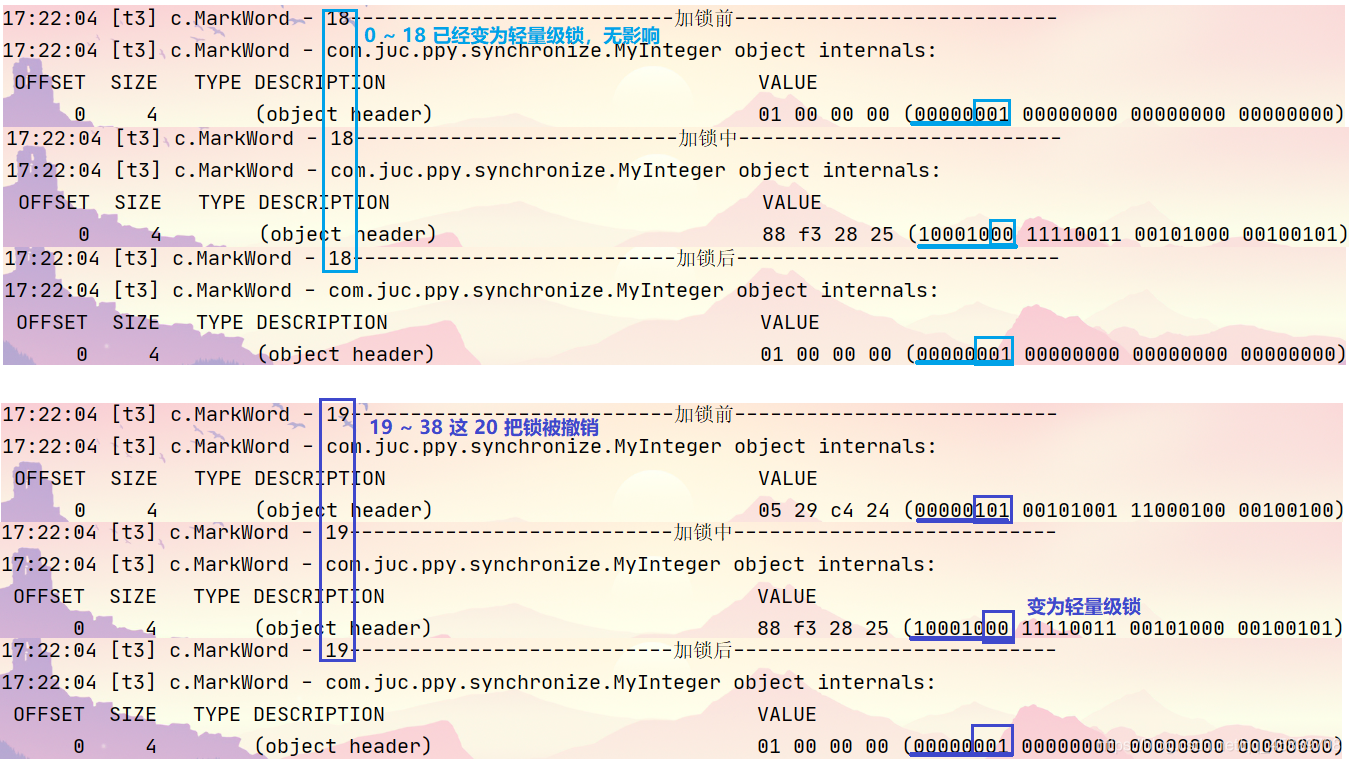The image size is (1351, 764).
Task: Click the 17:22:04 timestamp on the 18 加锁前 line
Action: 51,18
